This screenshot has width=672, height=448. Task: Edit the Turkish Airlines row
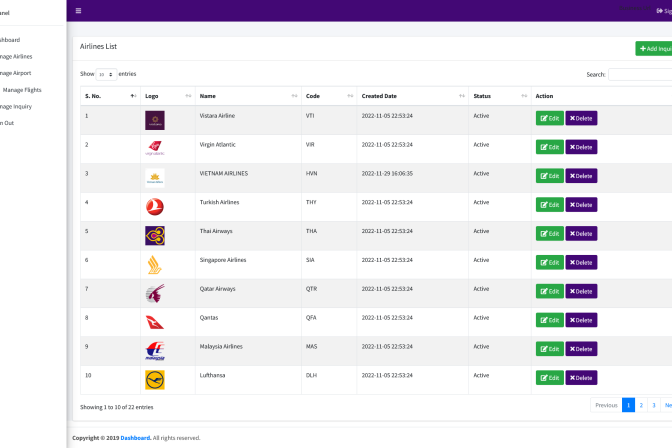(549, 204)
